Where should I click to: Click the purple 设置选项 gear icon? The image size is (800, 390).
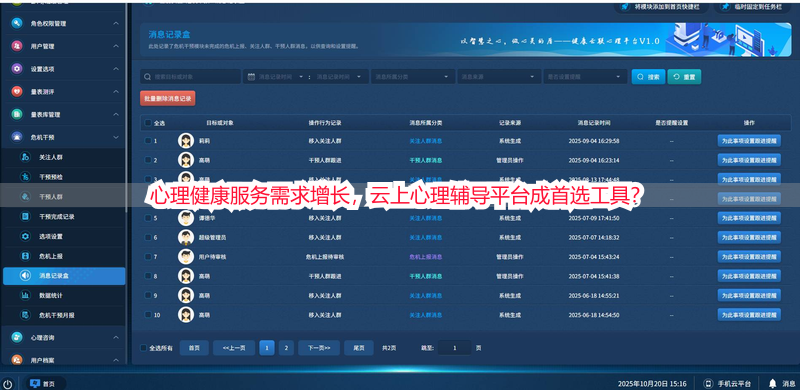17,69
